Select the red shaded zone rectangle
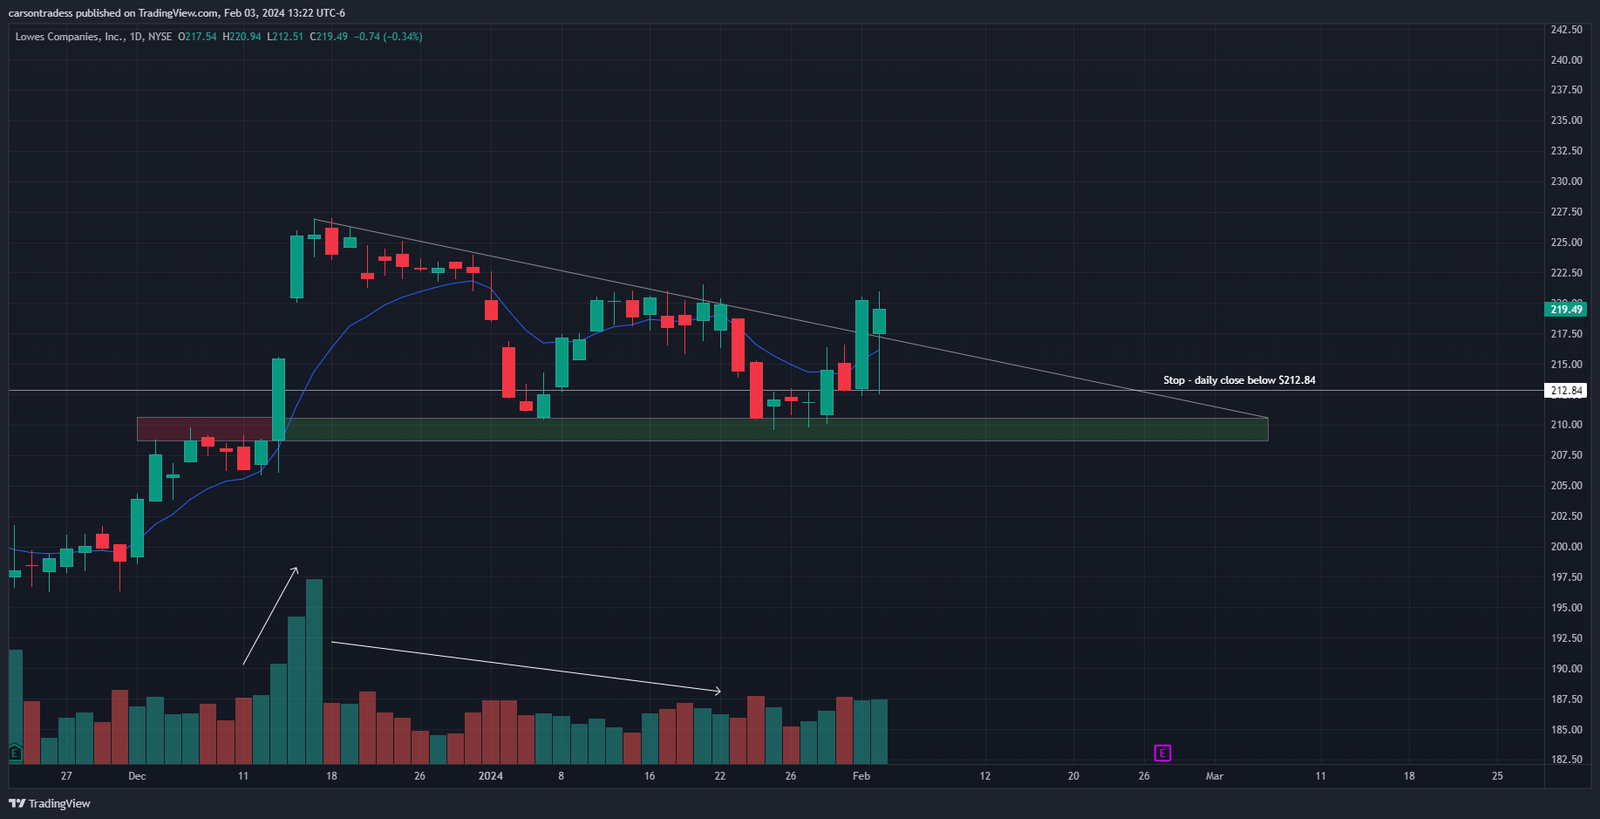1600x819 pixels. (x=204, y=429)
